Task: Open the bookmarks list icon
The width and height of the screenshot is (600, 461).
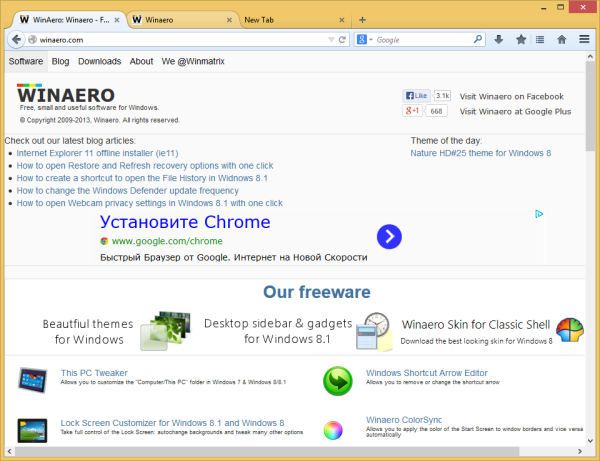Action: click(x=540, y=39)
